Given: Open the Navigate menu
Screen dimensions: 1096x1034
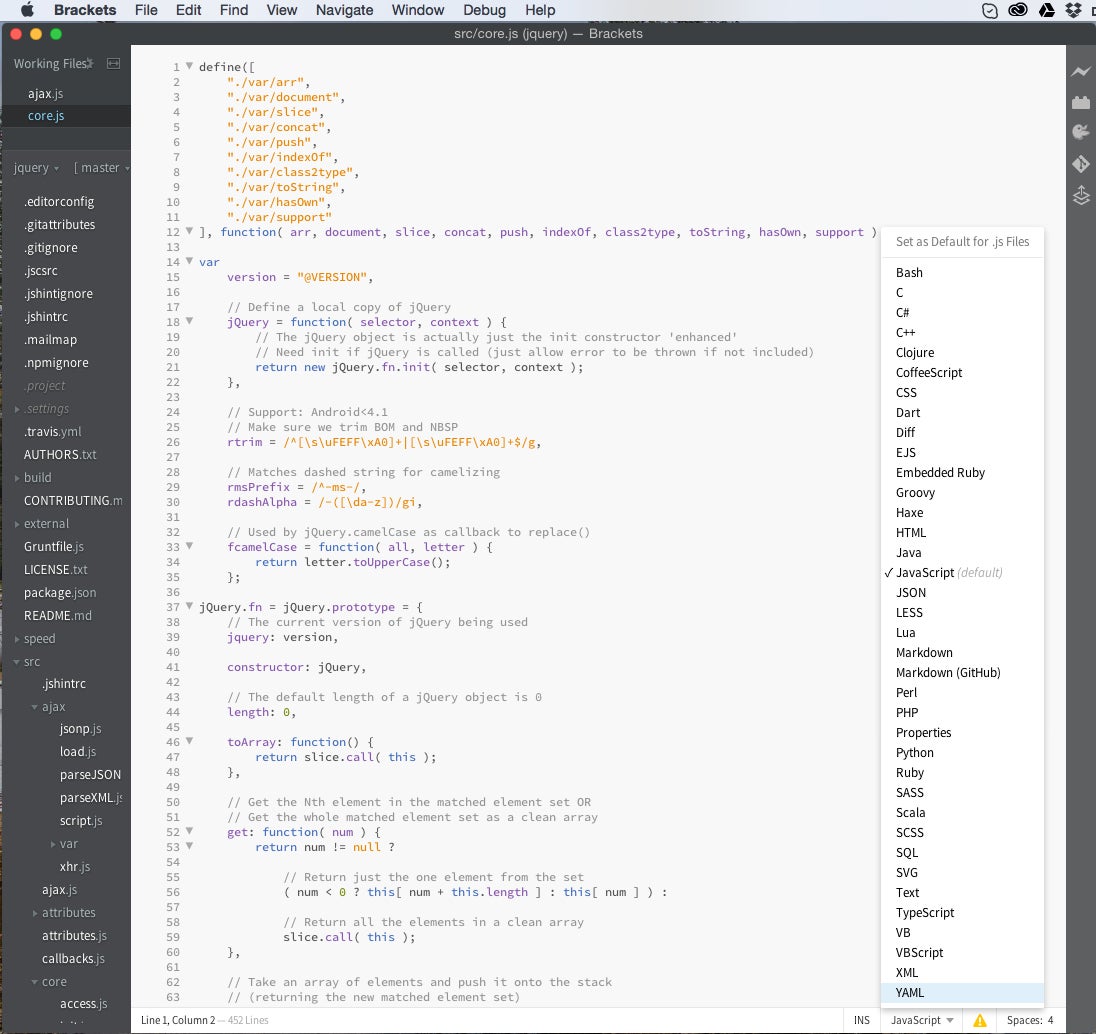Looking at the screenshot, I should [344, 10].
